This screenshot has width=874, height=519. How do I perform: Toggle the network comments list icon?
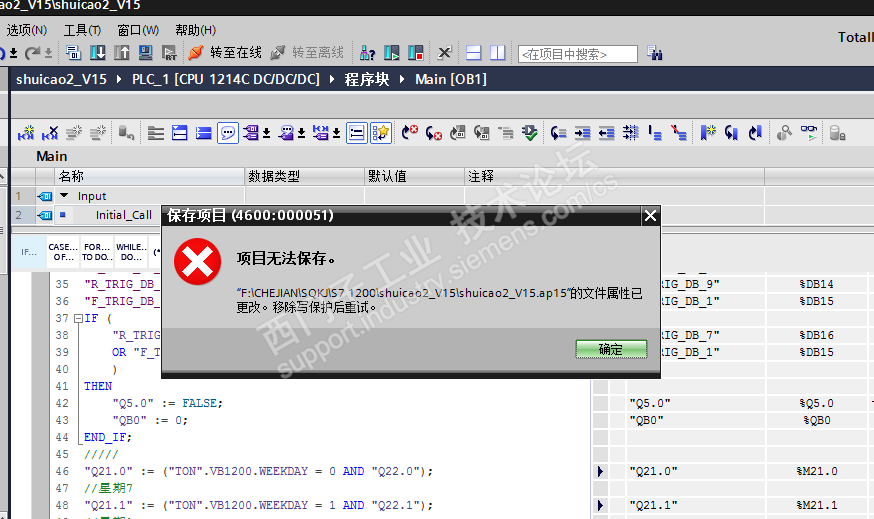coord(357,133)
